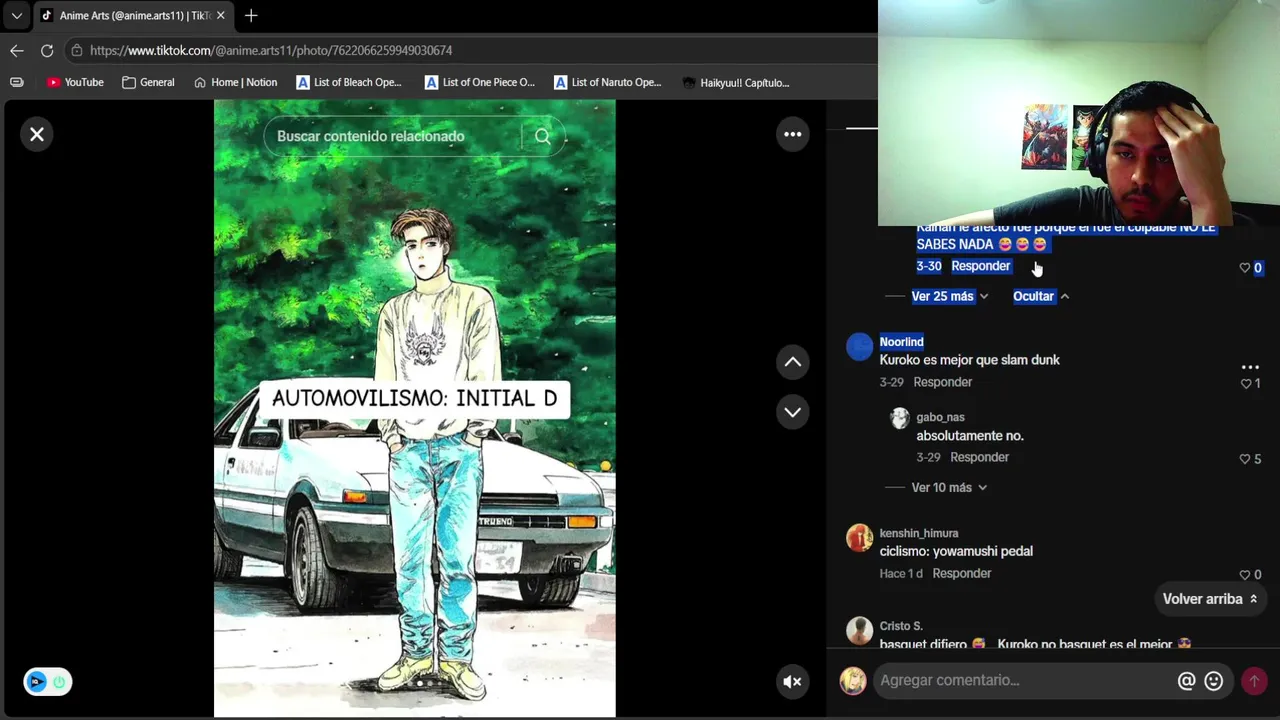Open more options on Noorlind's comment
1280x720 pixels.
[1250, 367]
